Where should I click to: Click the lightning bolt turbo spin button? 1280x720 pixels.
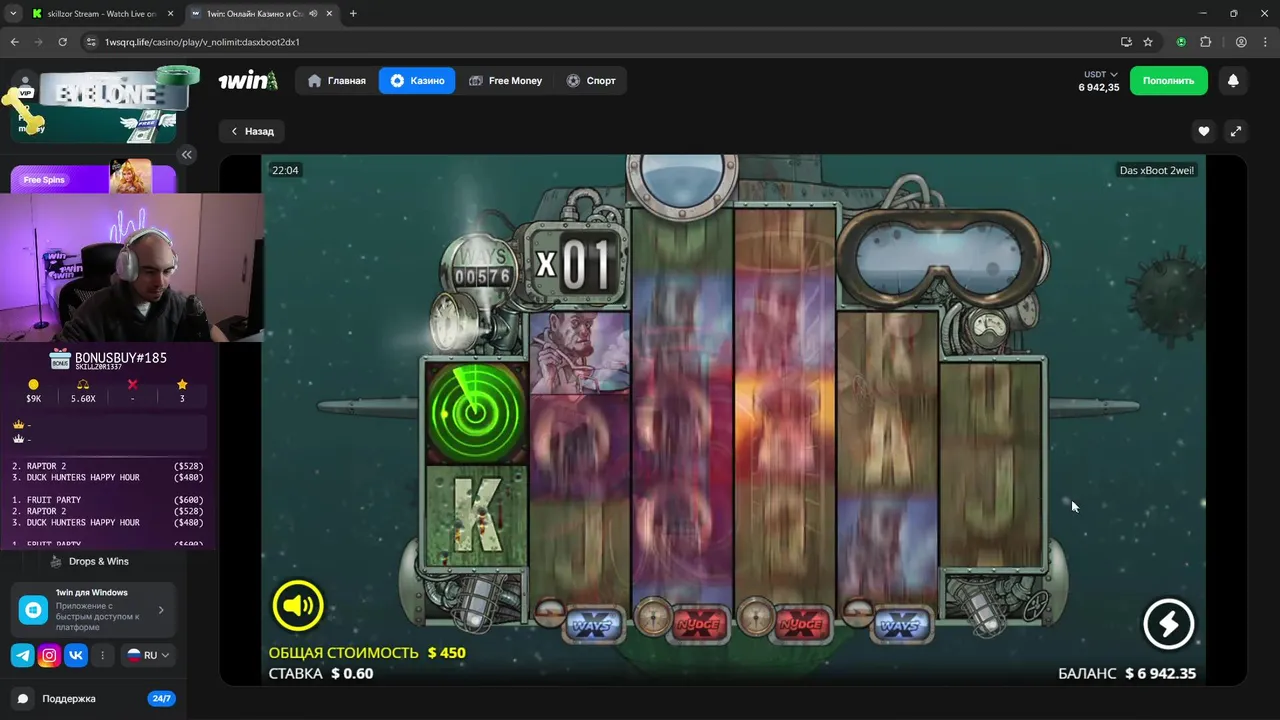pyautogui.click(x=1168, y=623)
